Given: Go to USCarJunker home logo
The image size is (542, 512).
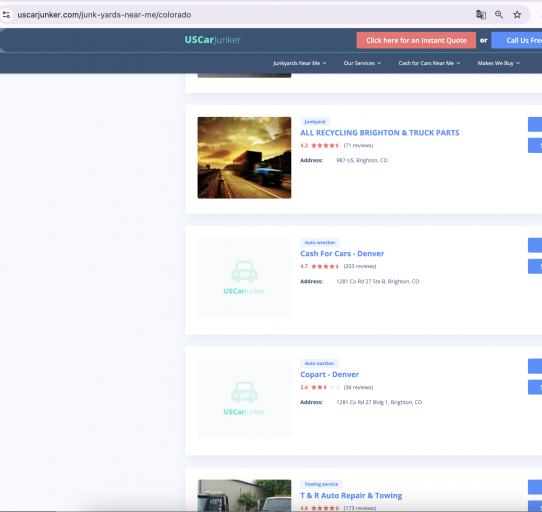Looking at the screenshot, I should pos(213,40).
